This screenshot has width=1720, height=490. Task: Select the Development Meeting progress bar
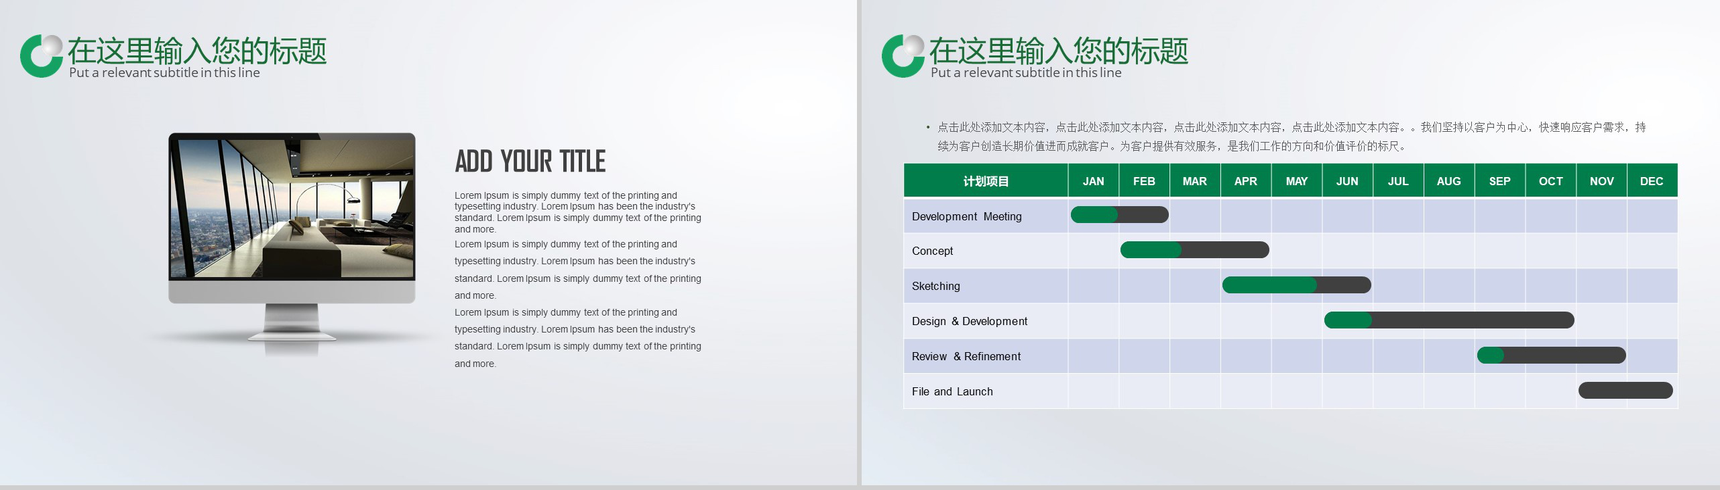point(1119,215)
